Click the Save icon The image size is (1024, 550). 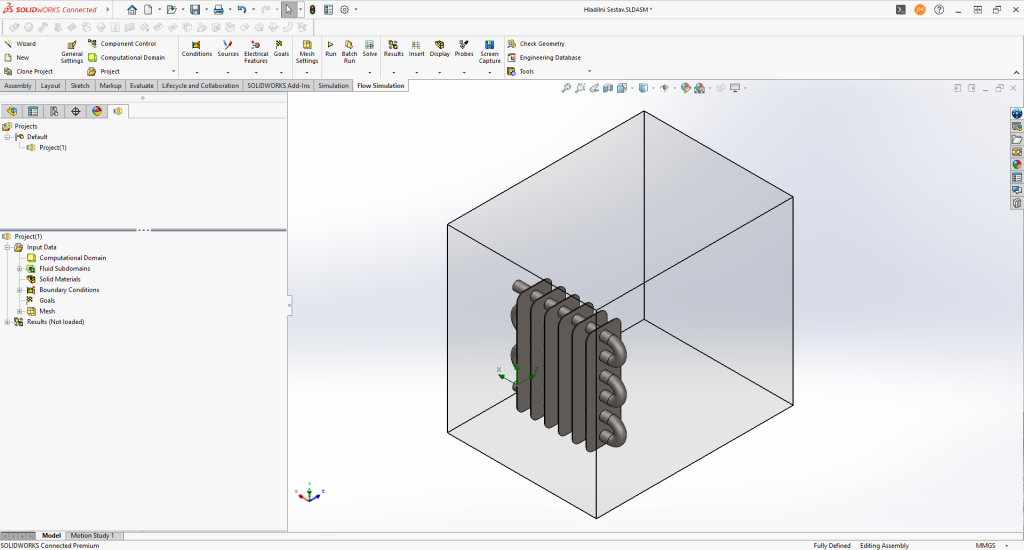point(195,10)
